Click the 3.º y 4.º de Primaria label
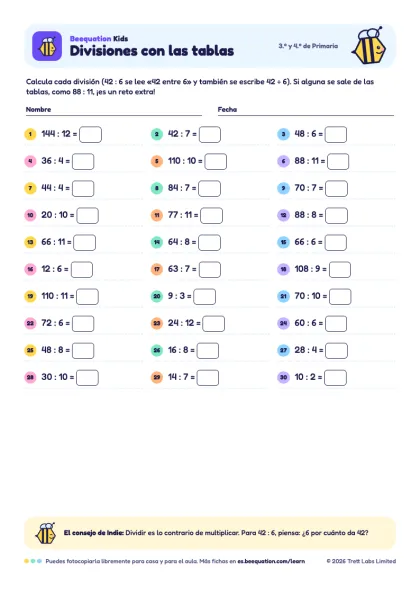This screenshot has width=420, height=595. coord(308,46)
